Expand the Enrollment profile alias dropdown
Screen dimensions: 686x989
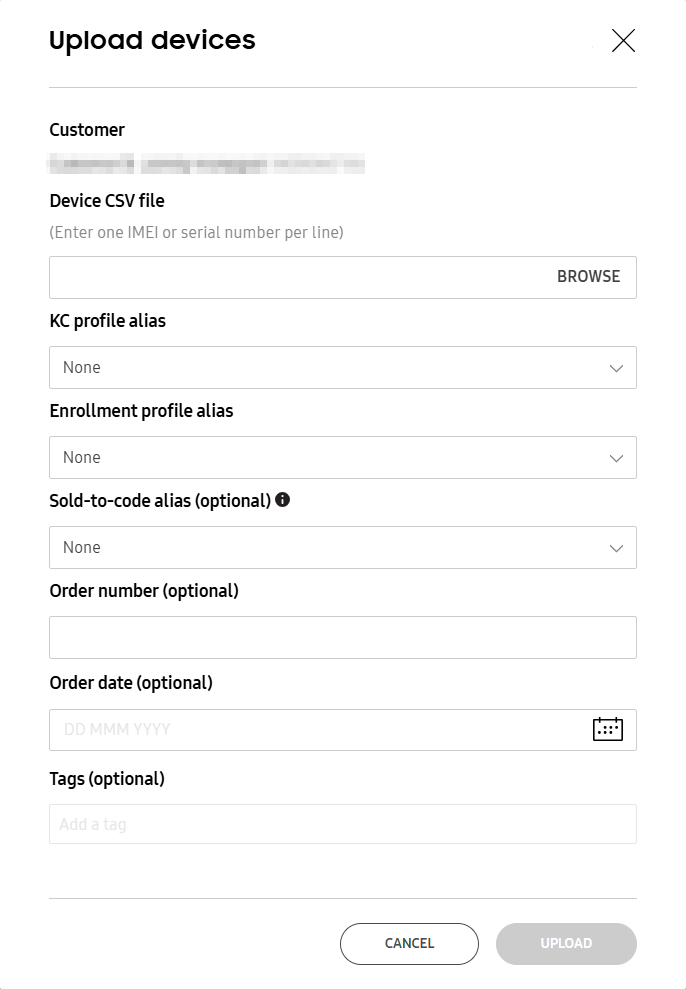coord(343,457)
